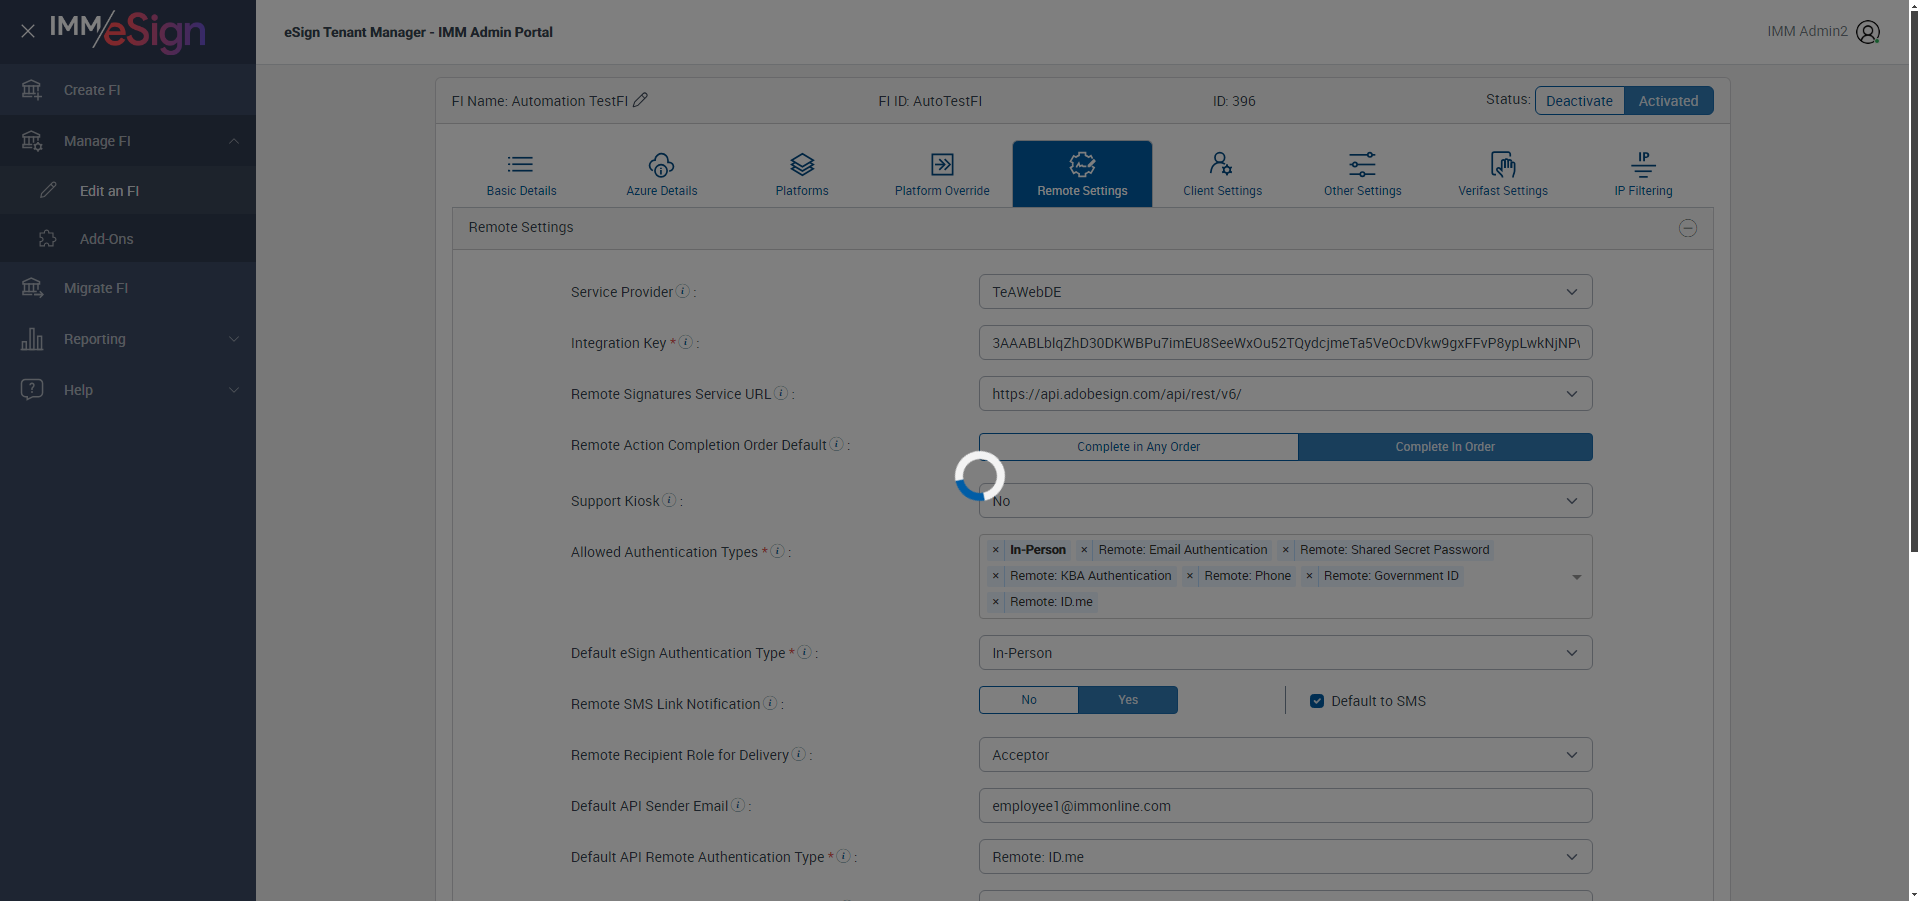Open the Service Provider dropdown
This screenshot has width=1920, height=901.
(1285, 292)
